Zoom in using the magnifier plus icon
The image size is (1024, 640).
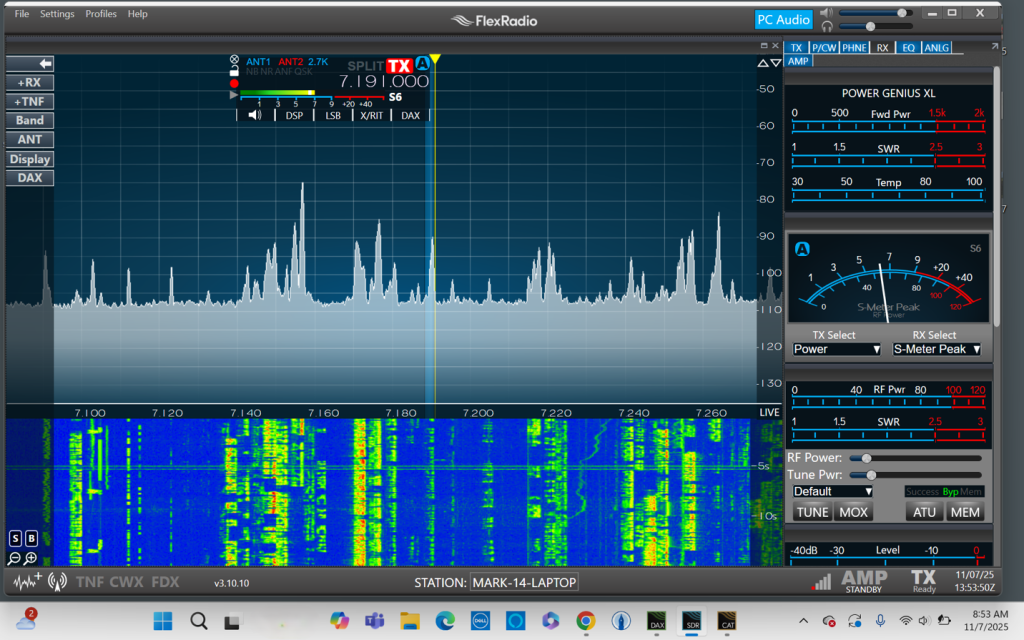click(29, 557)
